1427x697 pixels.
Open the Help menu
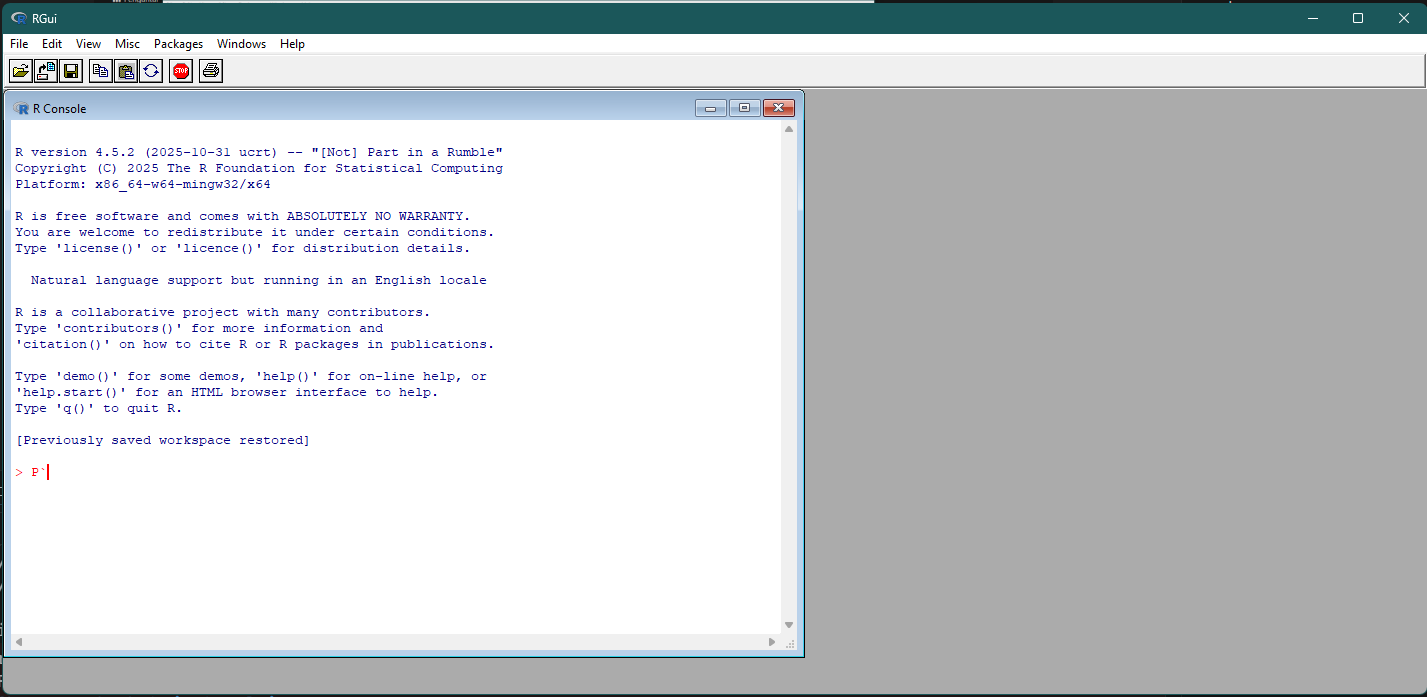tap(292, 43)
